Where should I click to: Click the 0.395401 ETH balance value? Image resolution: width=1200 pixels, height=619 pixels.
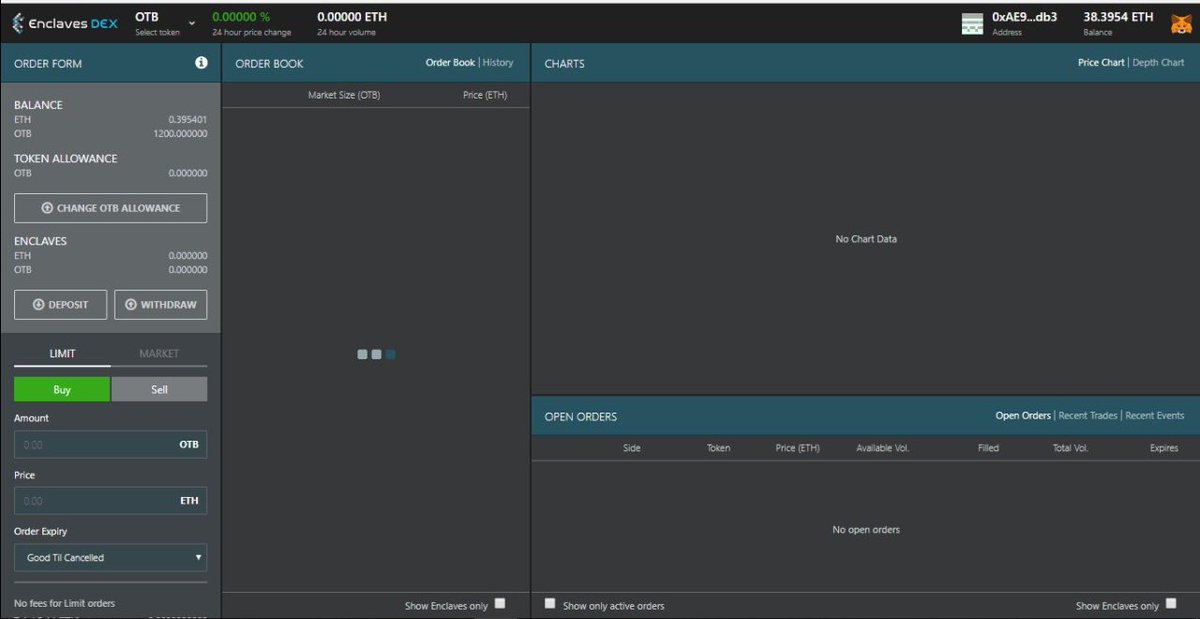point(188,119)
